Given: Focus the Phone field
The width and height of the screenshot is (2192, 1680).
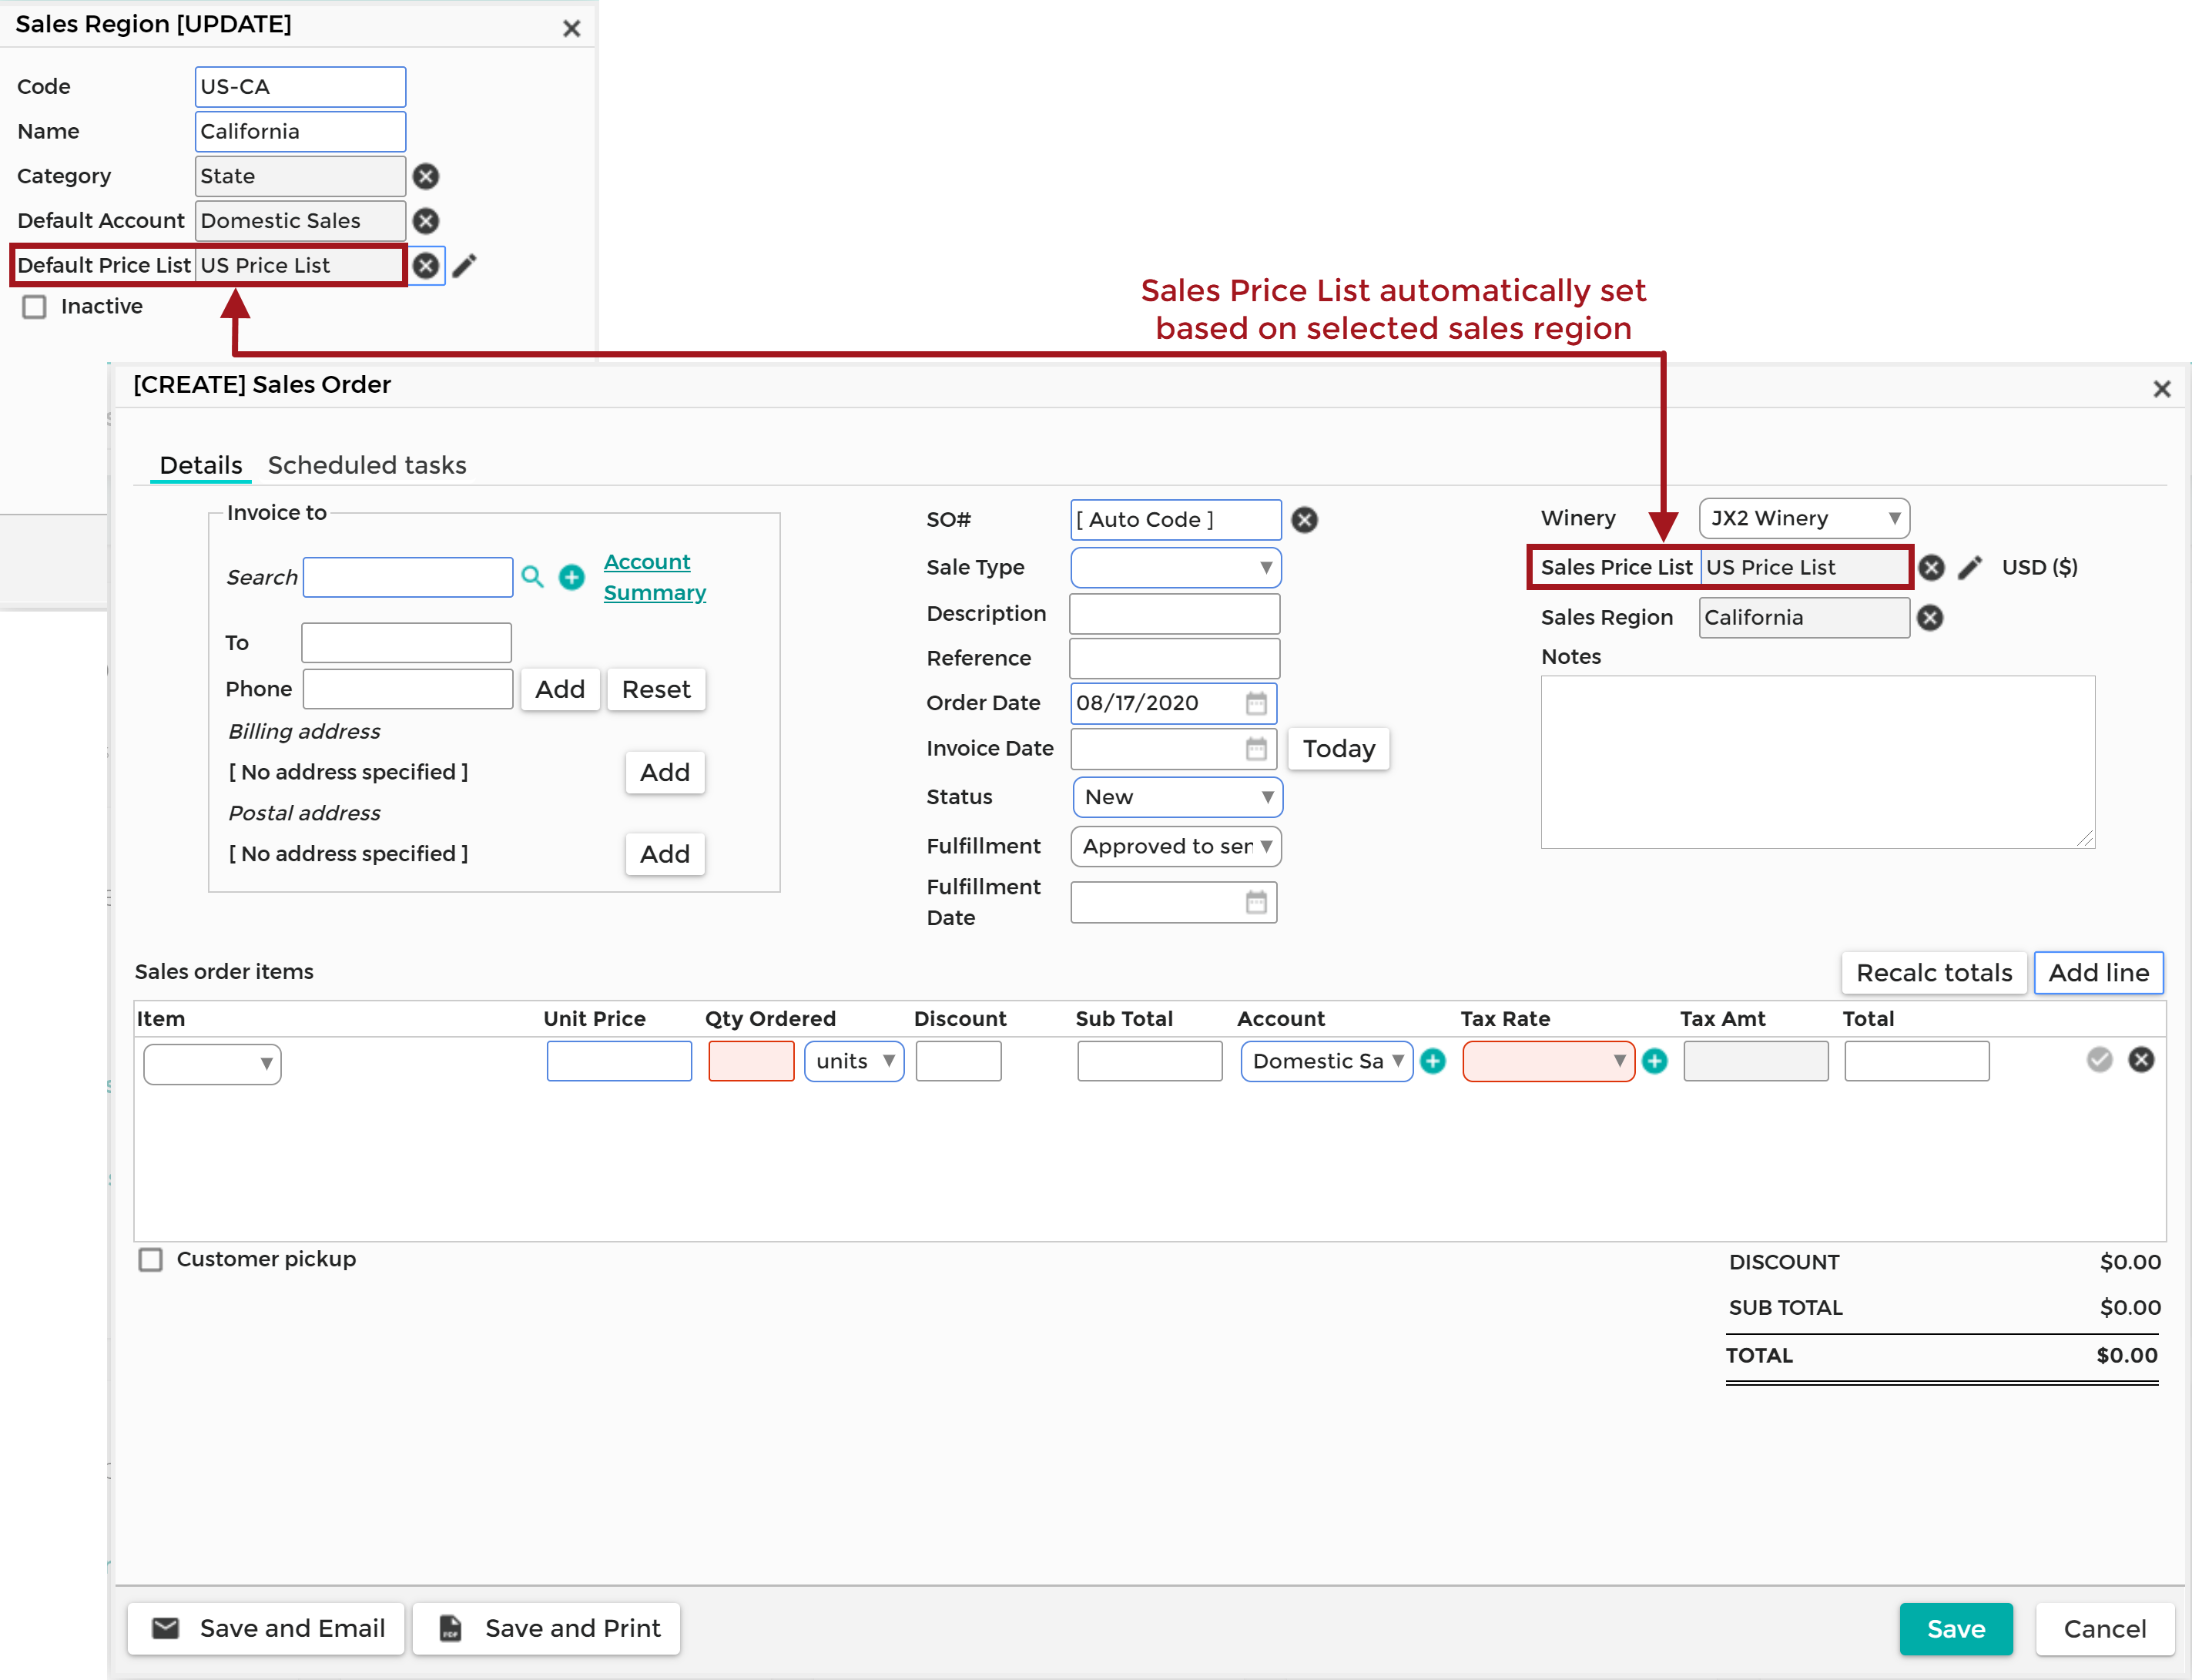Looking at the screenshot, I should [408, 690].
